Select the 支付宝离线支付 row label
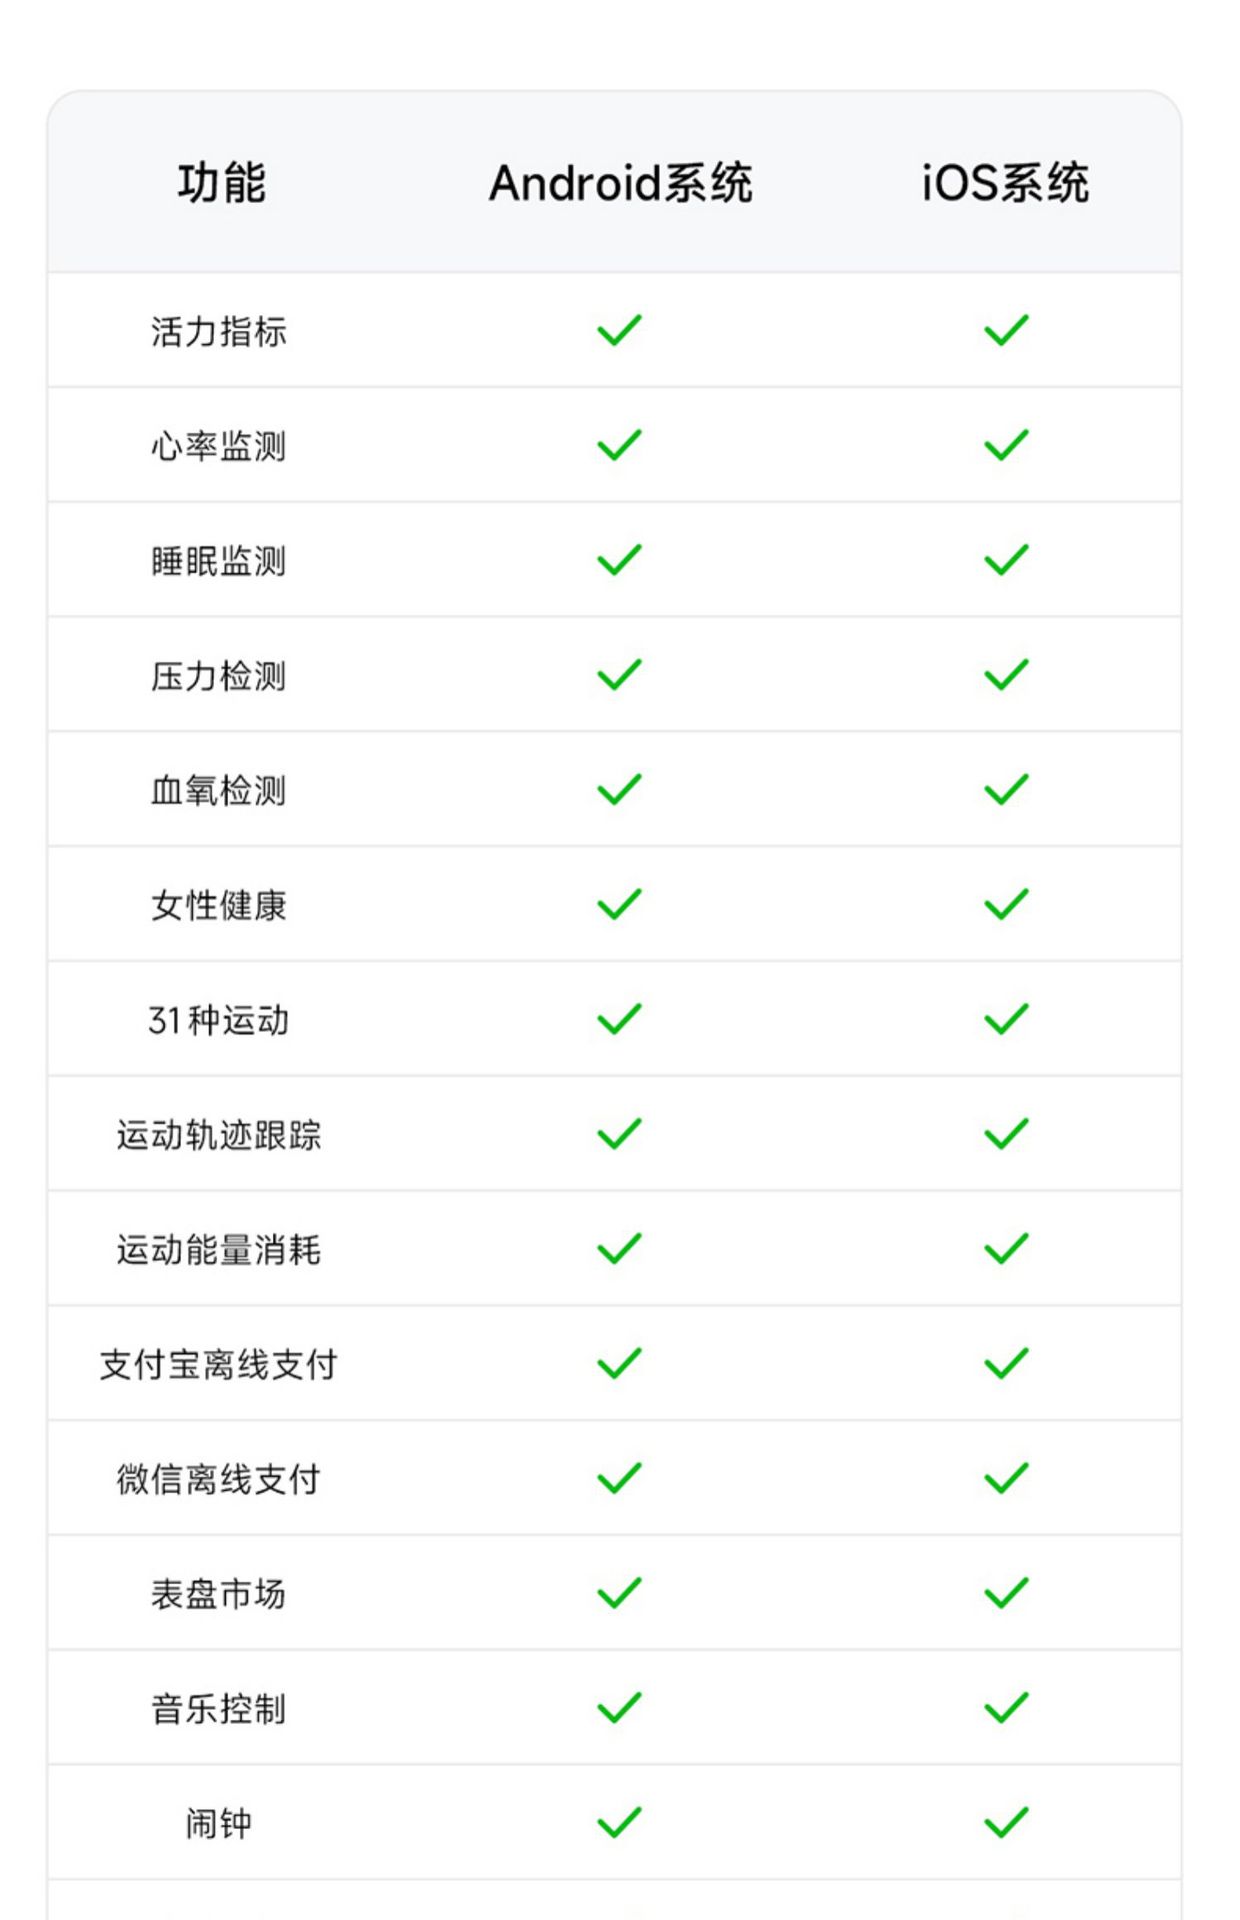 (x=219, y=1365)
